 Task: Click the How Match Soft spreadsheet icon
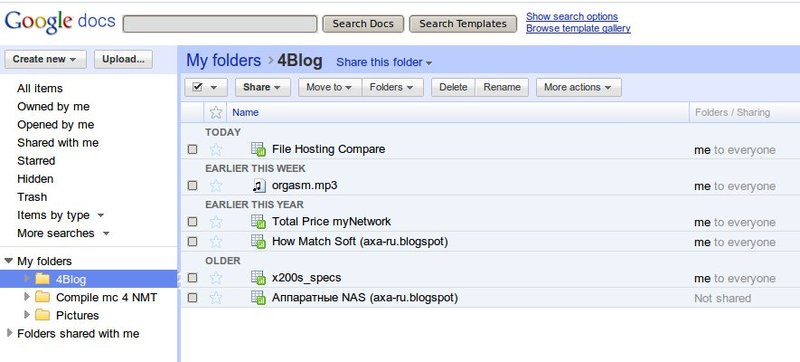259,241
